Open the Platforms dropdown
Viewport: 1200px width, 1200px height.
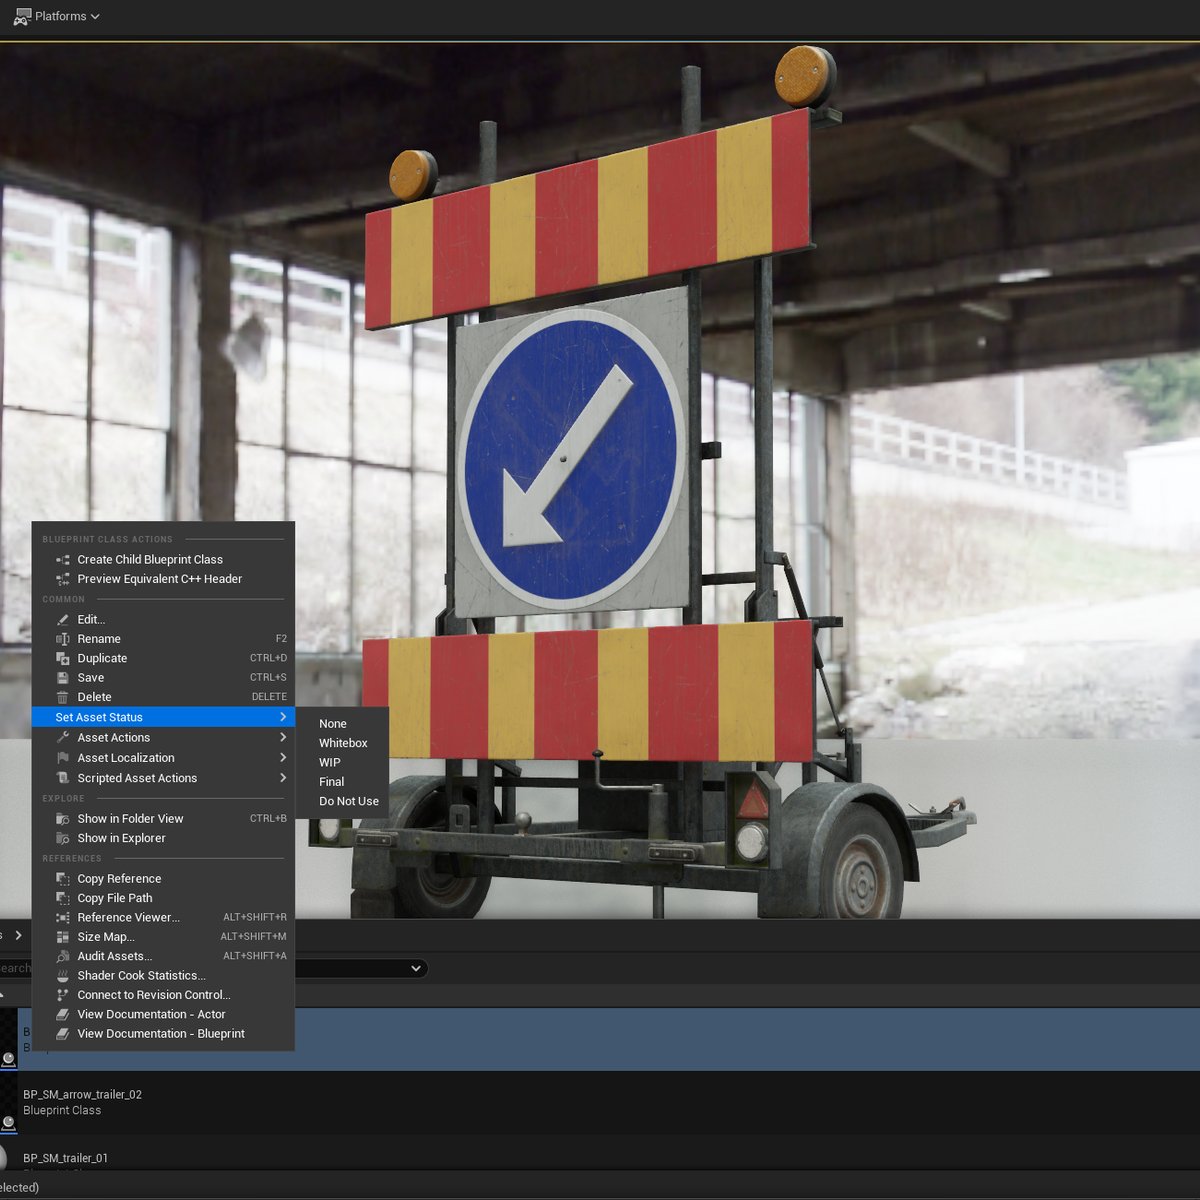coord(57,16)
